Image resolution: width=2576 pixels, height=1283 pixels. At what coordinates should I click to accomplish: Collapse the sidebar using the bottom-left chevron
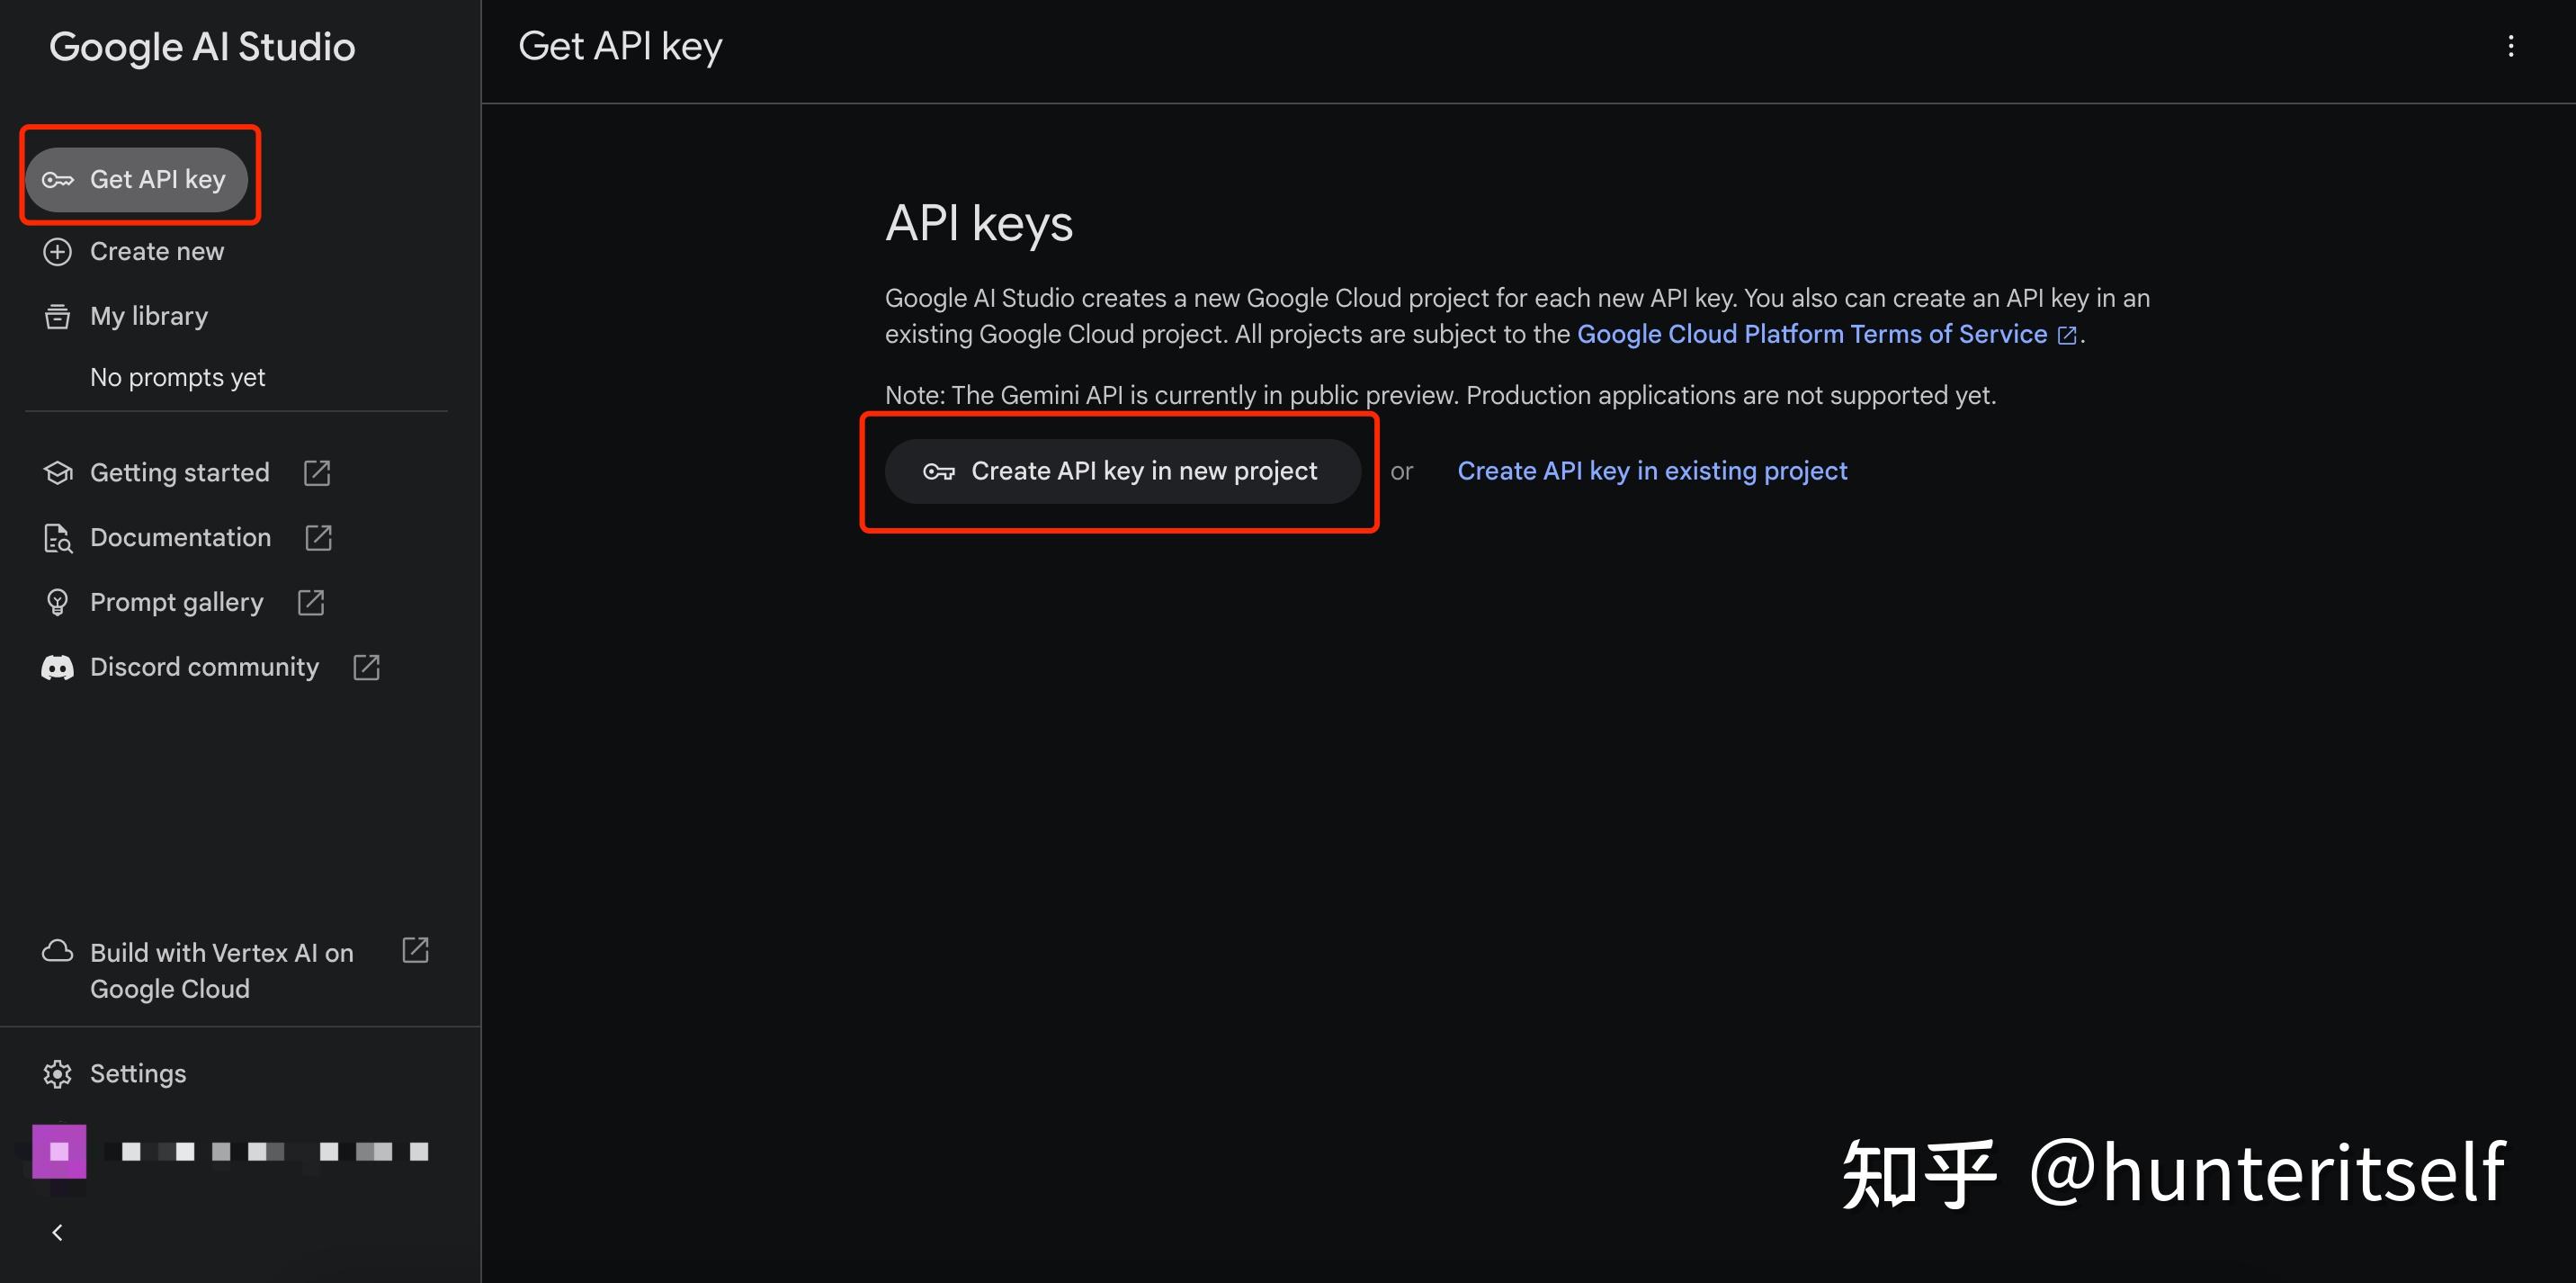click(57, 1232)
